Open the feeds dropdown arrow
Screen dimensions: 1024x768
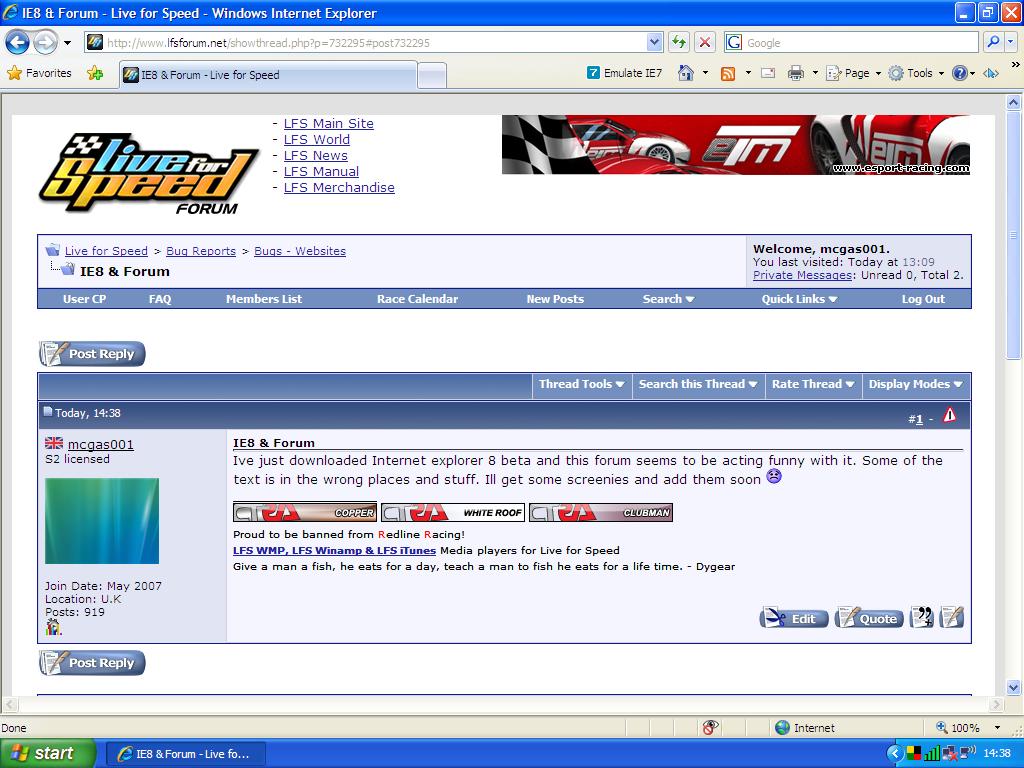pos(748,73)
